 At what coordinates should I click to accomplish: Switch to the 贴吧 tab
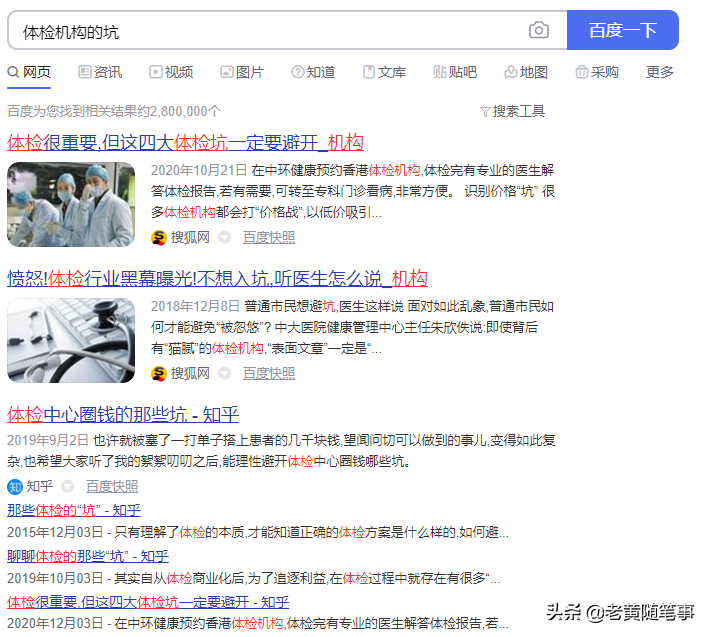[x=455, y=72]
